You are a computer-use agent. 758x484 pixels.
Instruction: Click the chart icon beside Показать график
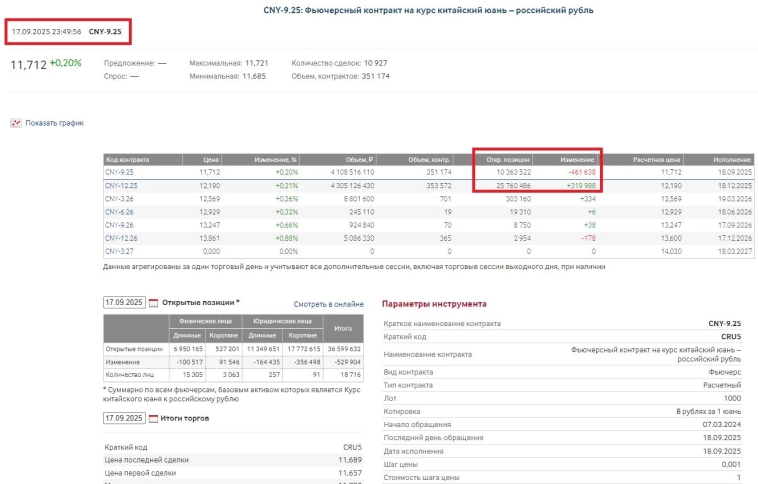(x=16, y=123)
